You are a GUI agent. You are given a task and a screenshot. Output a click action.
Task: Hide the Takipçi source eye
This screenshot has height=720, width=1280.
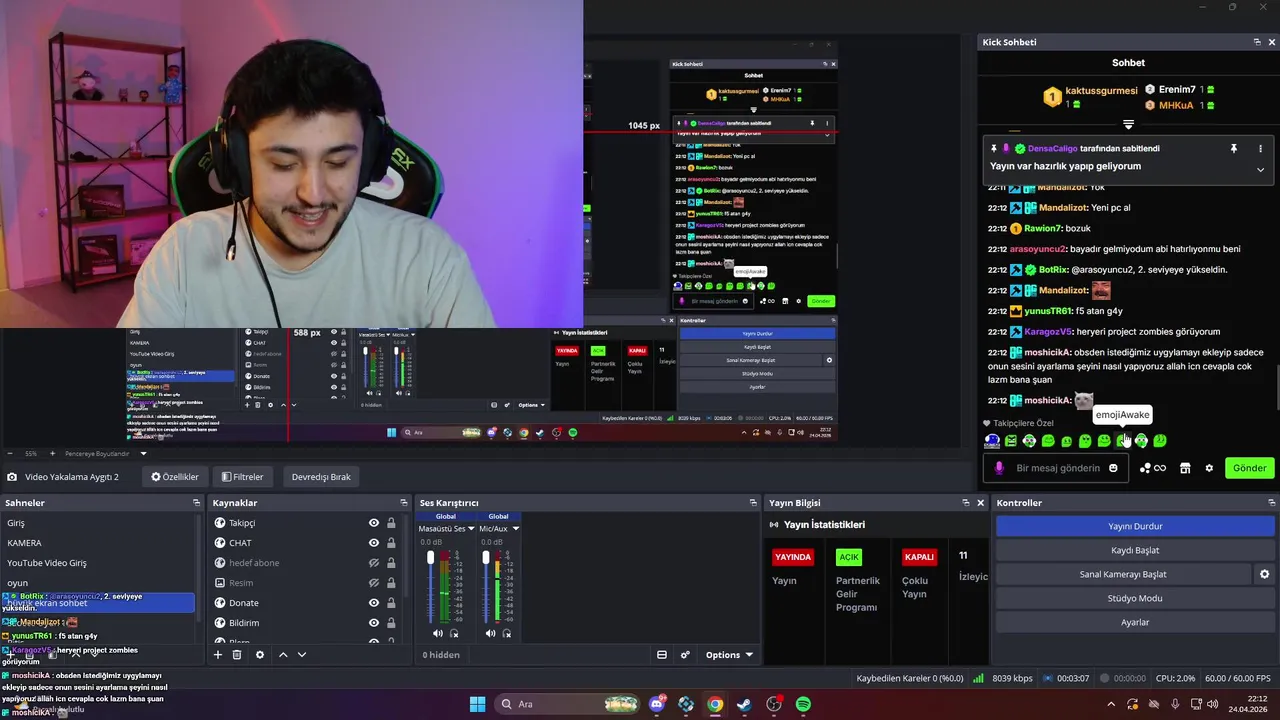(374, 523)
